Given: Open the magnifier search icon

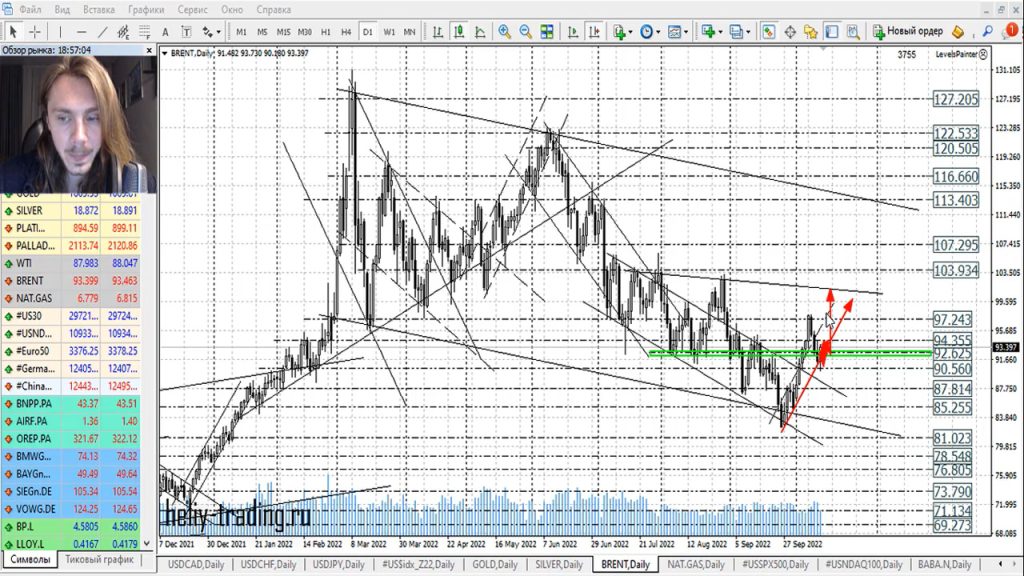Looking at the screenshot, I should (x=986, y=31).
